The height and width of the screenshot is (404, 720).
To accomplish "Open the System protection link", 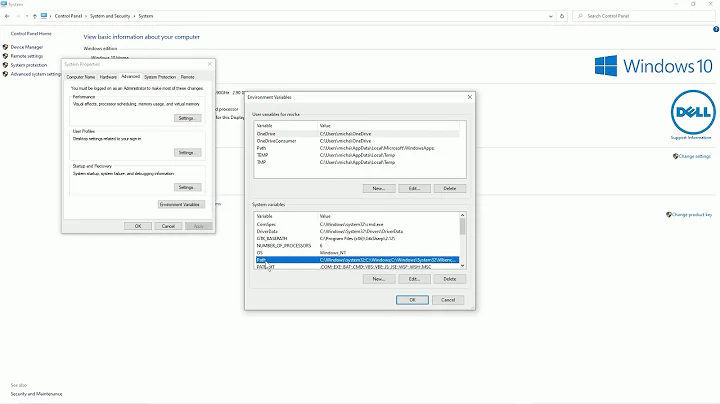I will click(29, 65).
